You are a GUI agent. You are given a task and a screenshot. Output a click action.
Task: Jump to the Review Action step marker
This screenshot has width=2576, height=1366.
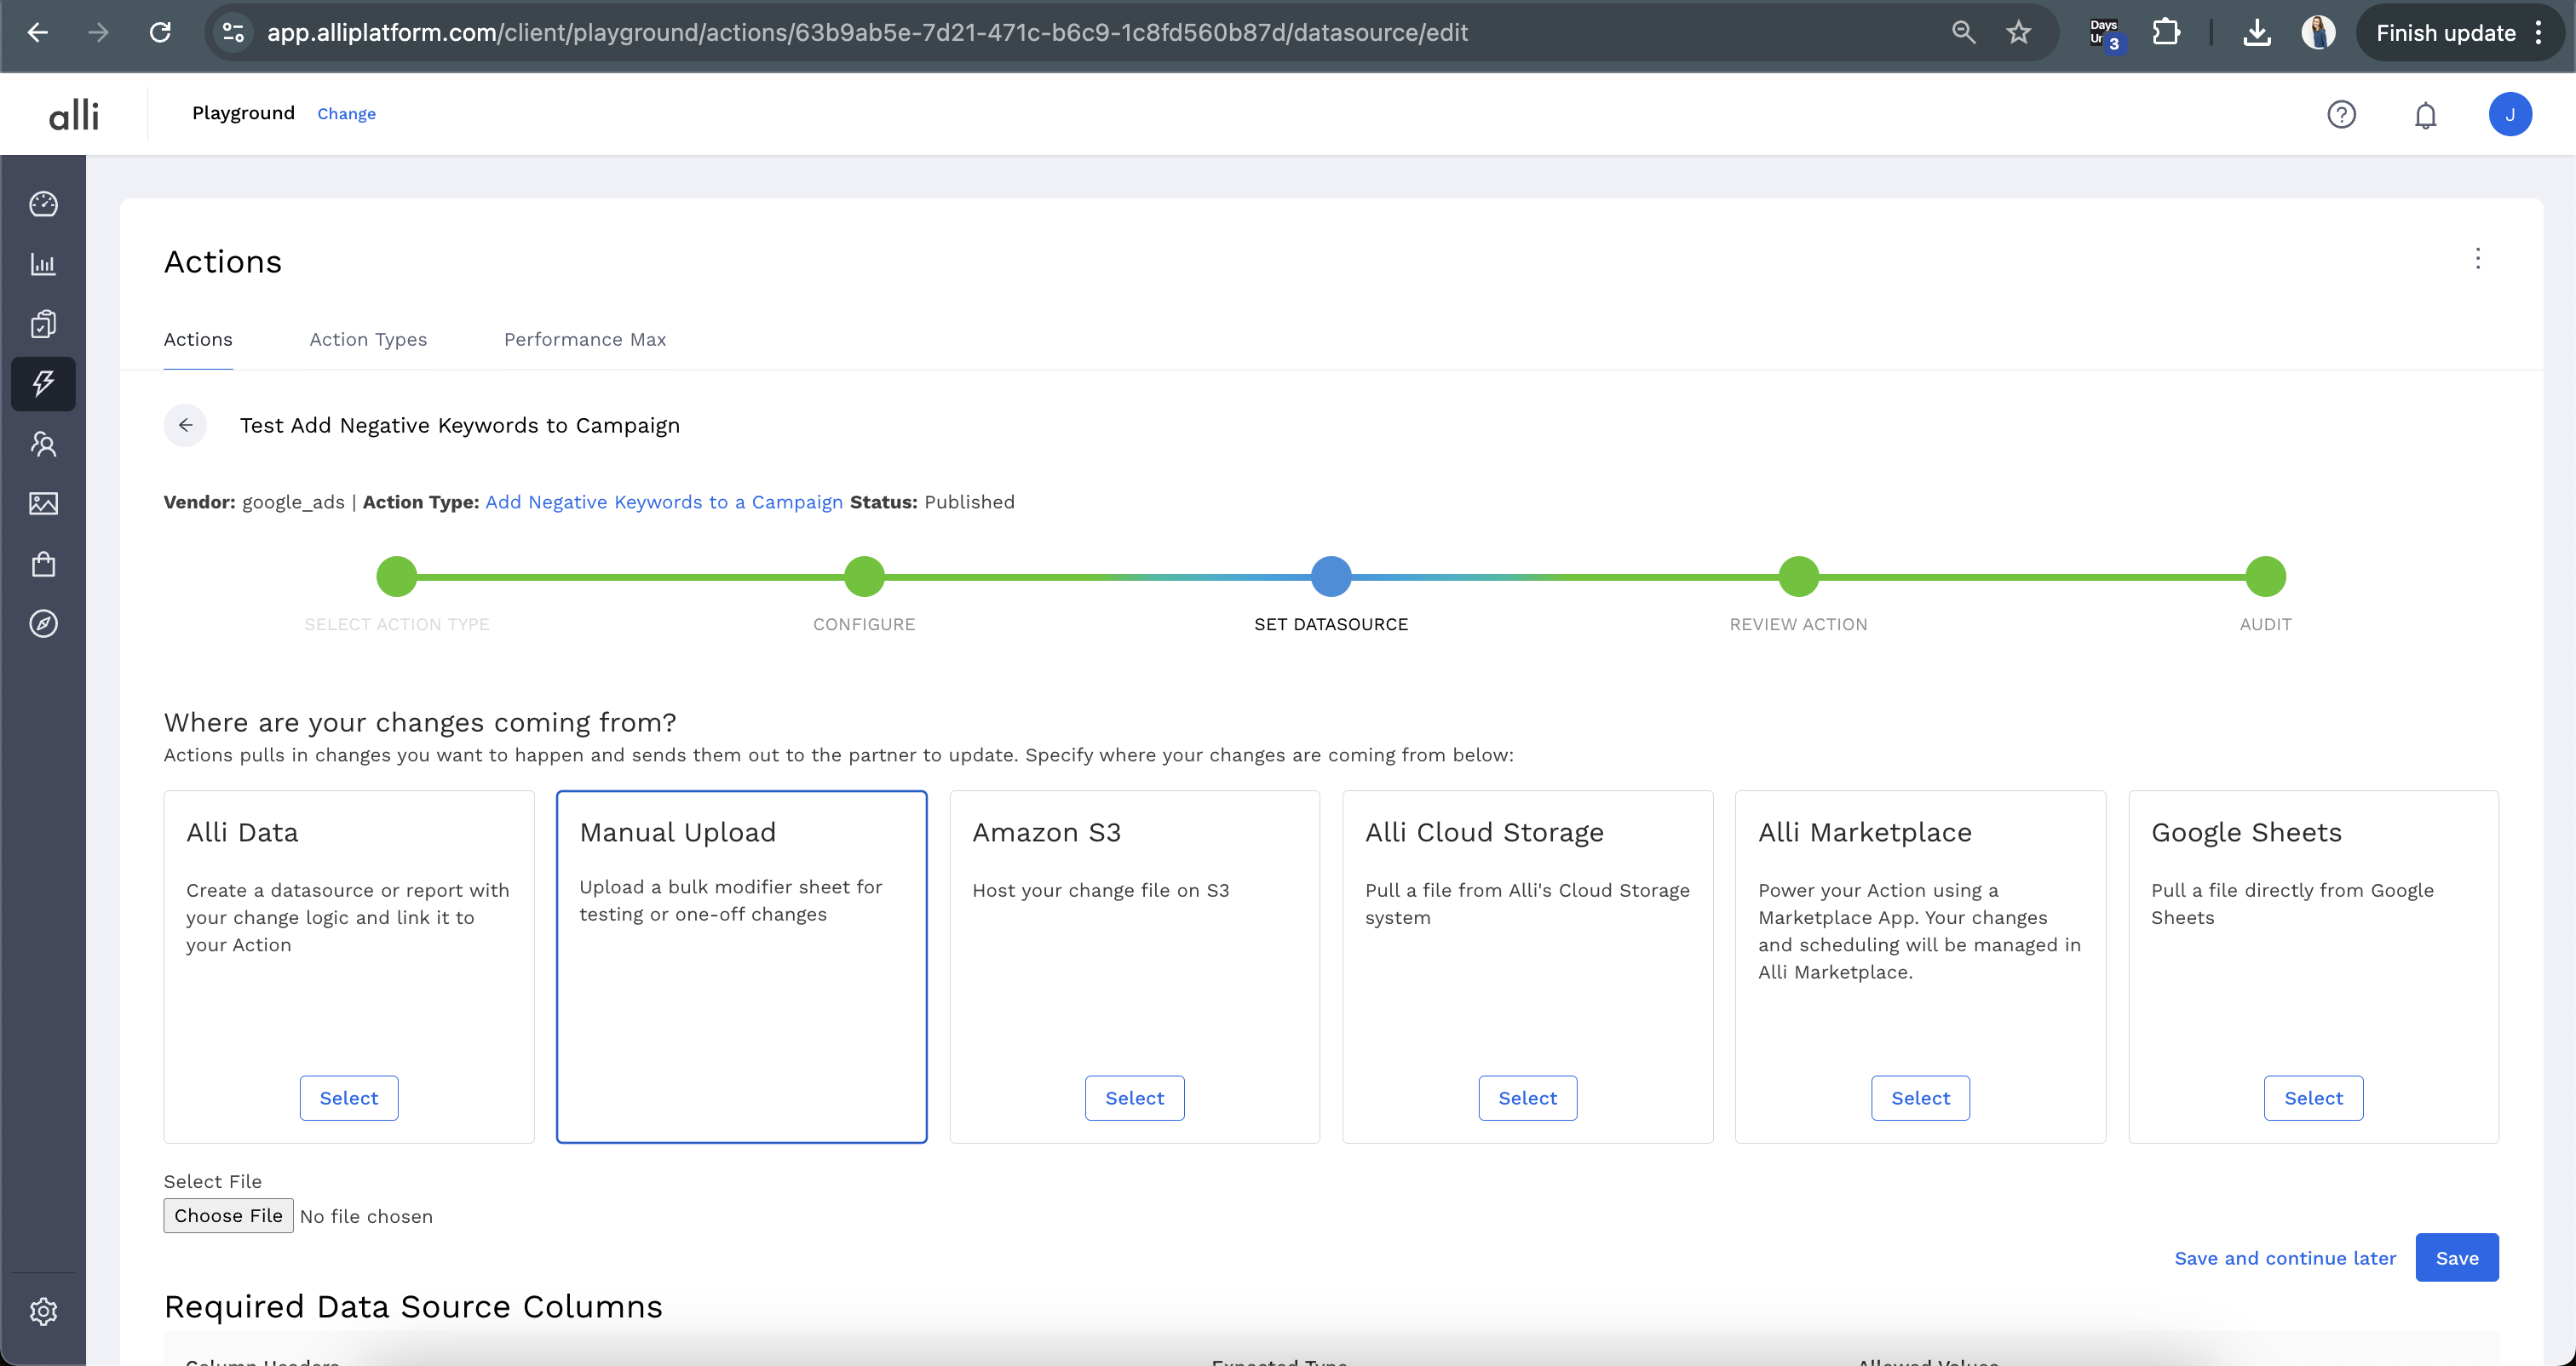point(1798,577)
